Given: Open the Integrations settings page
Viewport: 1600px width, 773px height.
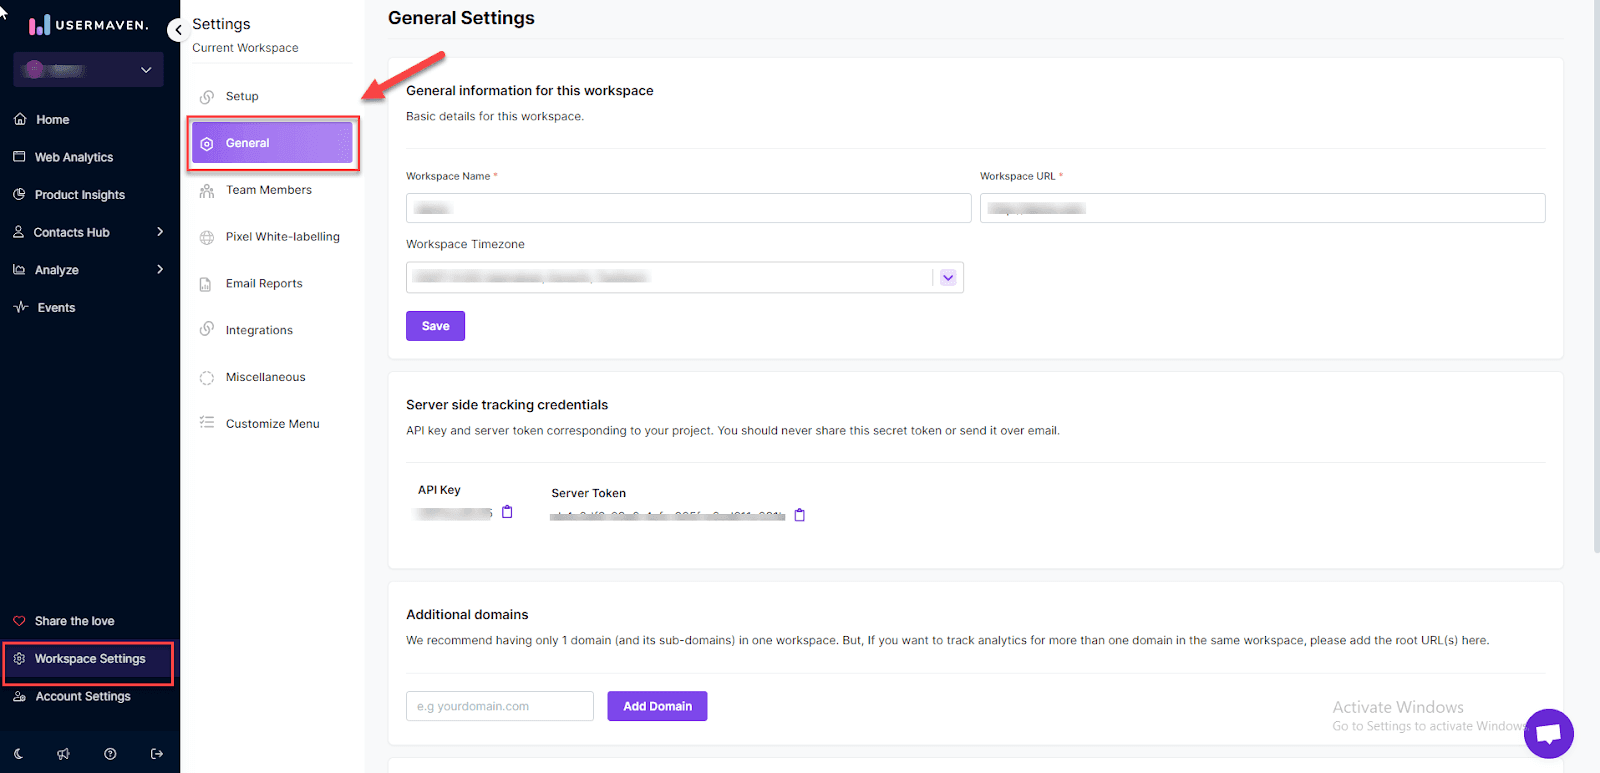Looking at the screenshot, I should pos(259,330).
